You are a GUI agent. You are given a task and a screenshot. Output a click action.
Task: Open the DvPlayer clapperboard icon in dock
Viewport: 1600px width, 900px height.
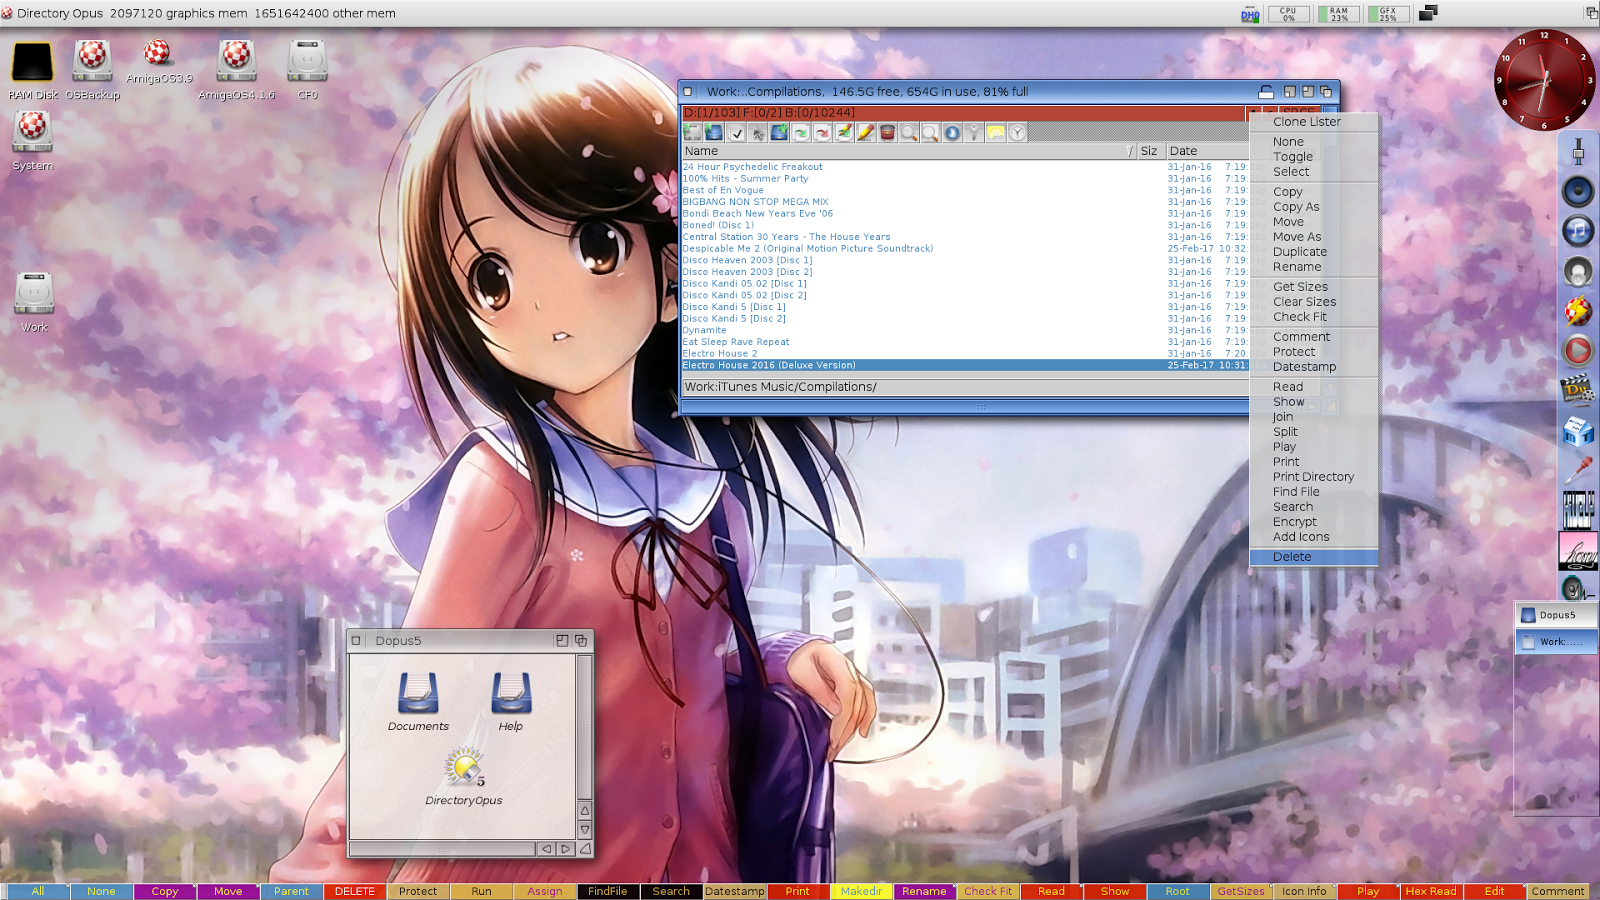click(x=1578, y=389)
